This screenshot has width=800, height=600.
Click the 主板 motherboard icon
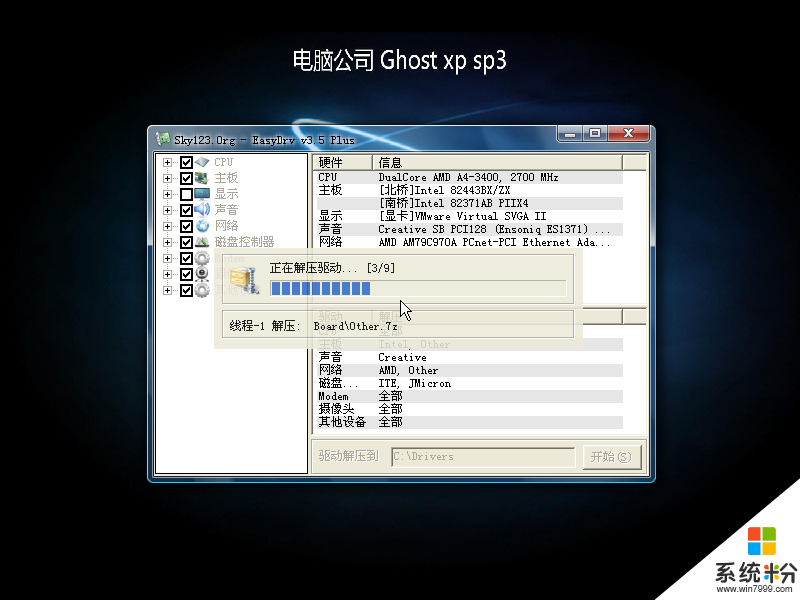click(202, 178)
